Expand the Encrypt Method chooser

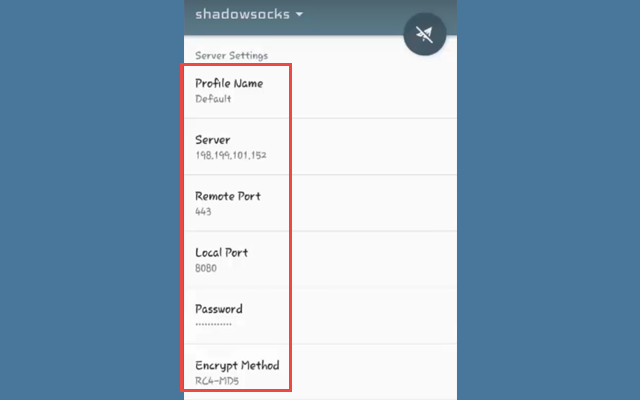tap(236, 365)
